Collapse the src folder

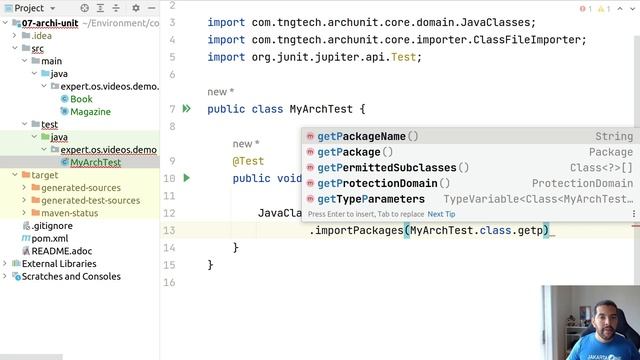(15, 48)
